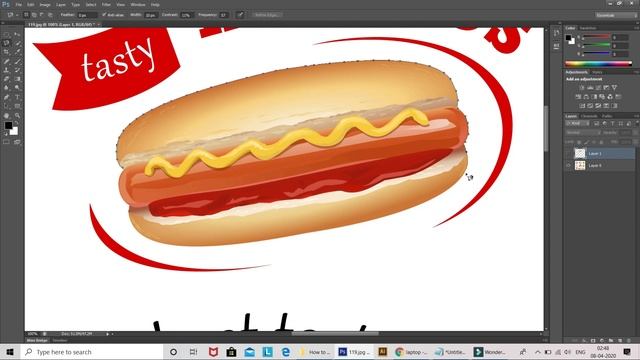Open the collapsed Properties panel icon
The image size is (640, 360).
(557, 47)
